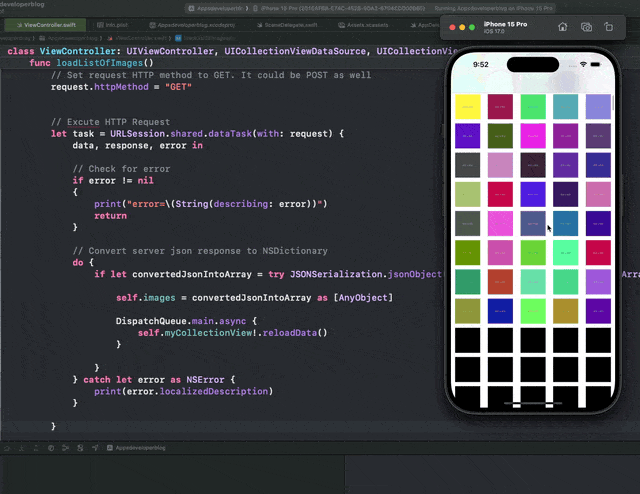Click "DispatchQueue" in the code
The height and width of the screenshot is (494, 640).
point(151,321)
